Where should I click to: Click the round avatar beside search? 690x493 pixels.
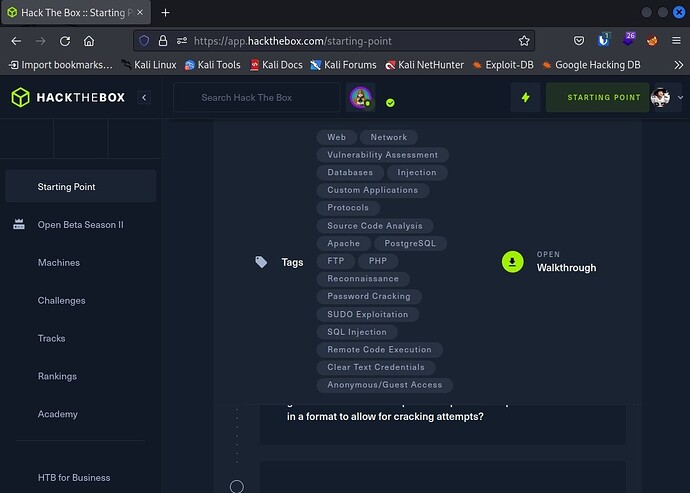click(x=360, y=97)
